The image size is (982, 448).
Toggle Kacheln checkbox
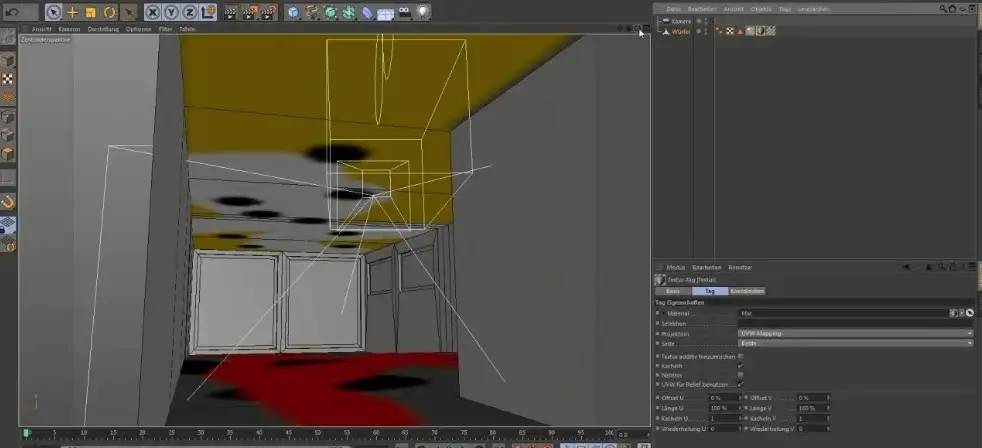point(740,365)
